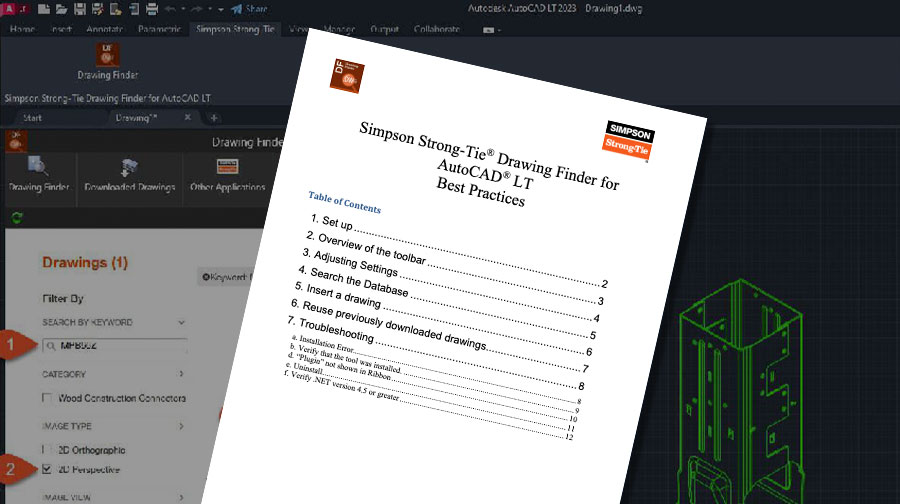900x504 pixels.
Task: Switch to the Manage ribbon tab
Action: click(339, 29)
